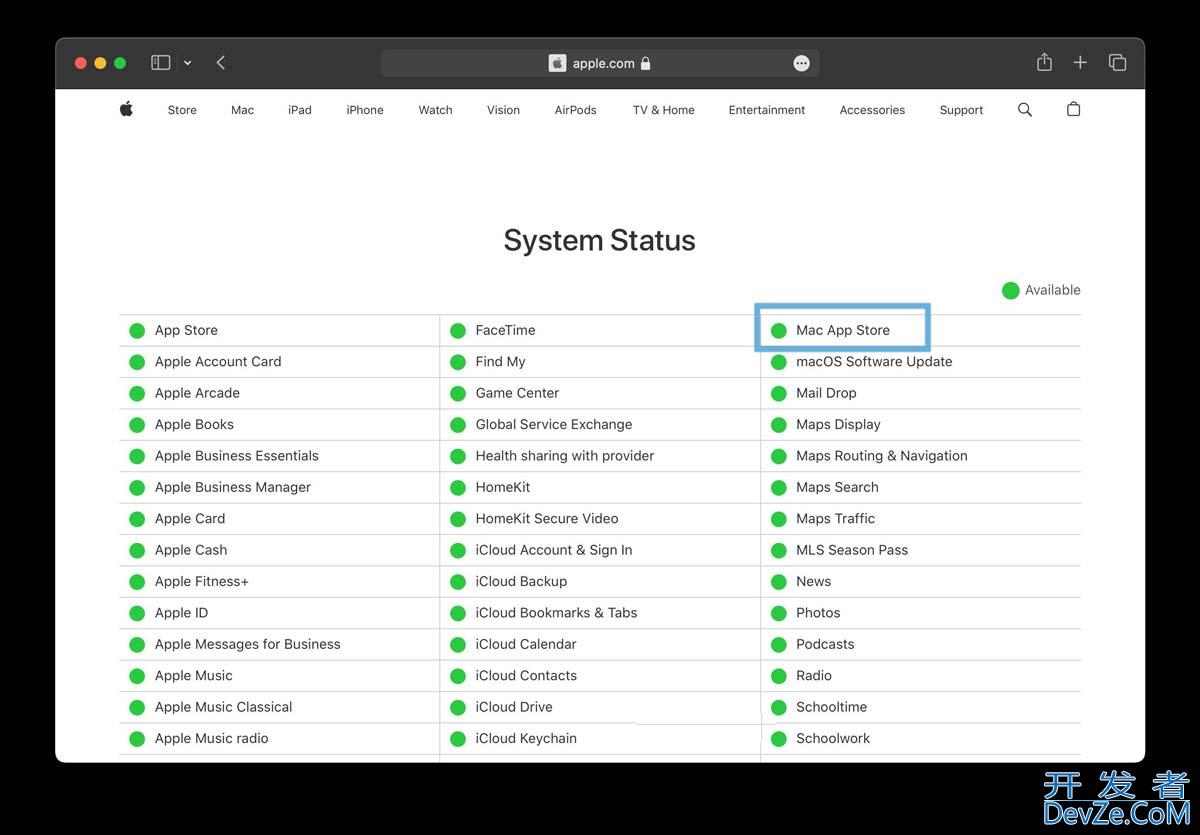Click the site icon in address bar
The width and height of the screenshot is (1200, 835).
[557, 63]
